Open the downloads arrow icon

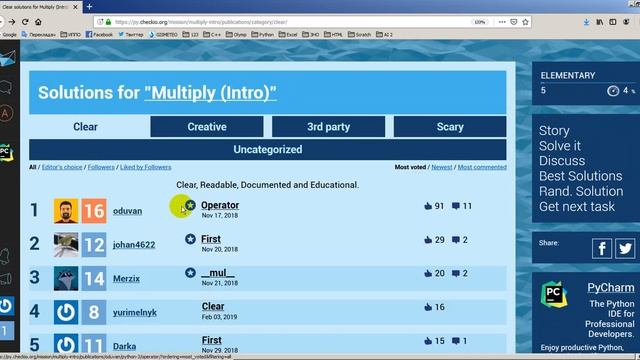click(x=586, y=22)
